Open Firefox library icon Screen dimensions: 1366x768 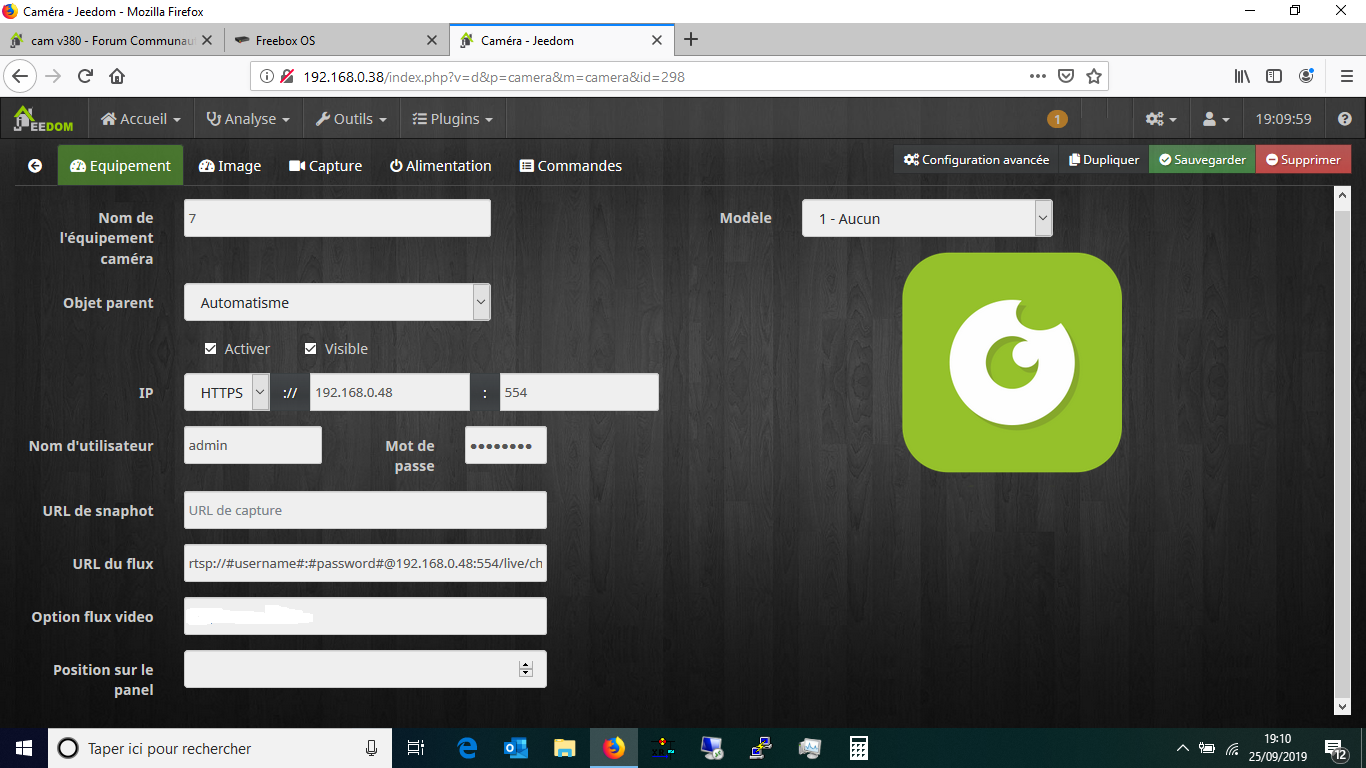click(1242, 76)
